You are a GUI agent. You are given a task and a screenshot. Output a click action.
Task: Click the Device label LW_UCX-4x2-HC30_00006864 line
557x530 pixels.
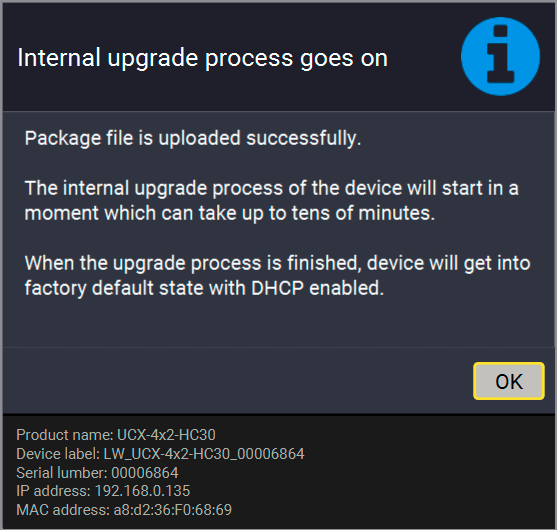click(x=160, y=454)
